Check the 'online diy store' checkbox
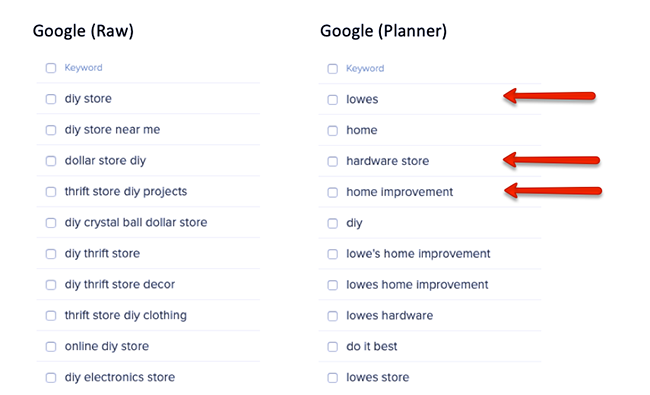This screenshot has width=650, height=395. [x=51, y=347]
